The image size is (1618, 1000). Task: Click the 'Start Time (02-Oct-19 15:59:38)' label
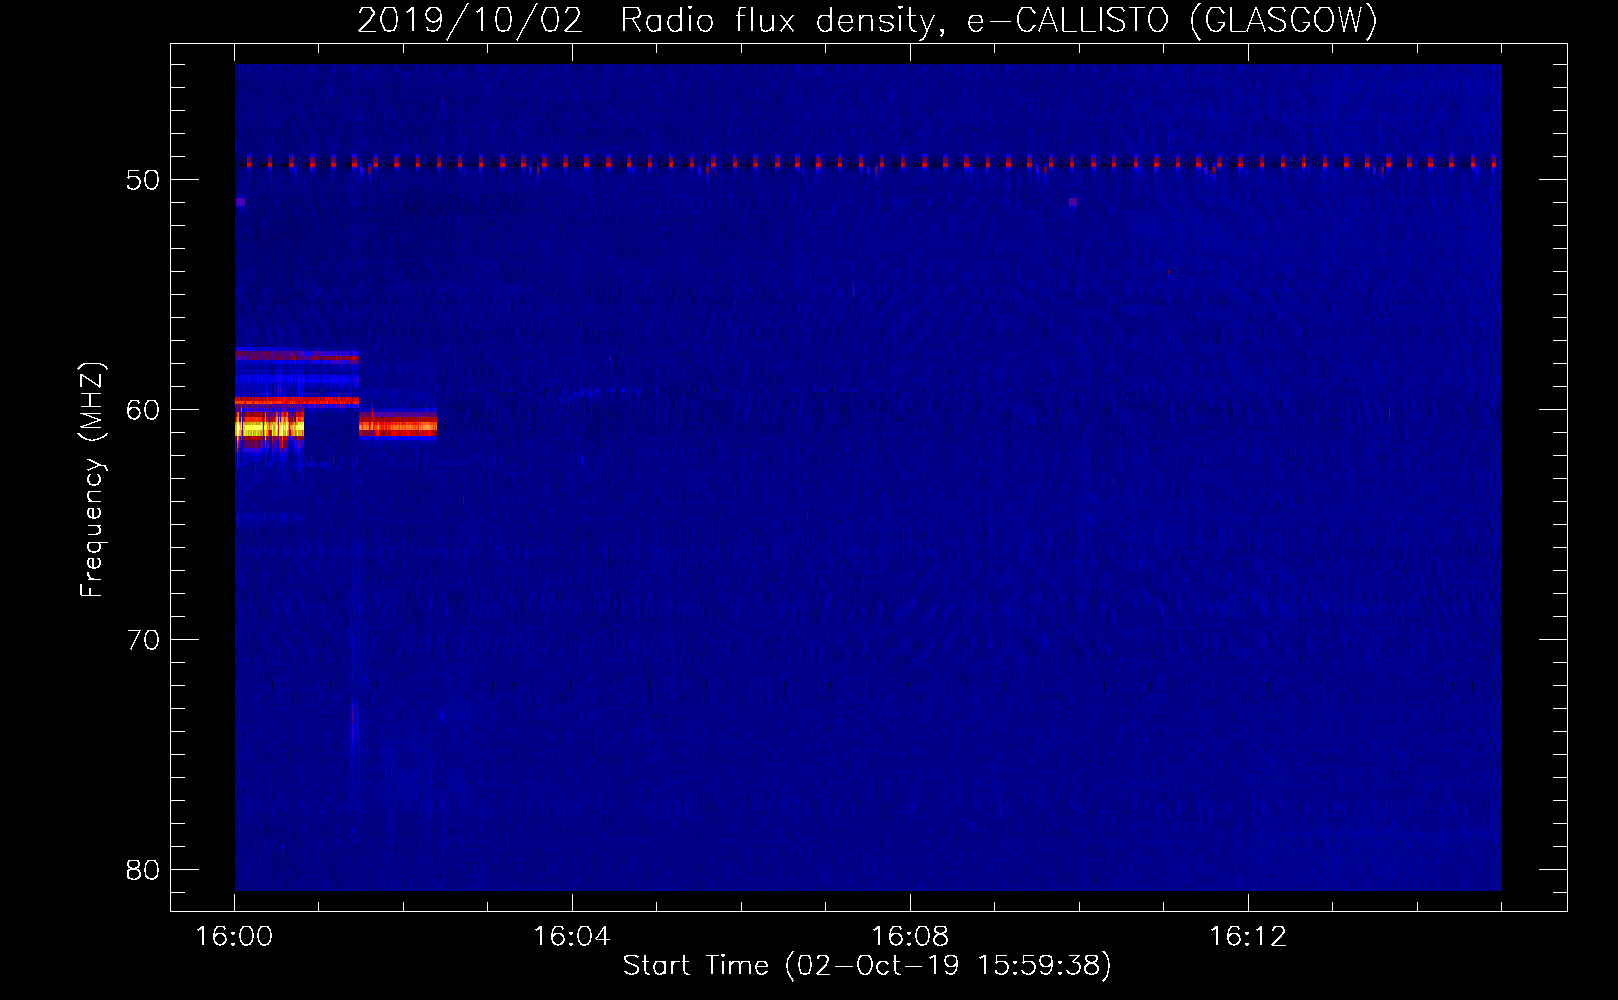tap(867, 966)
